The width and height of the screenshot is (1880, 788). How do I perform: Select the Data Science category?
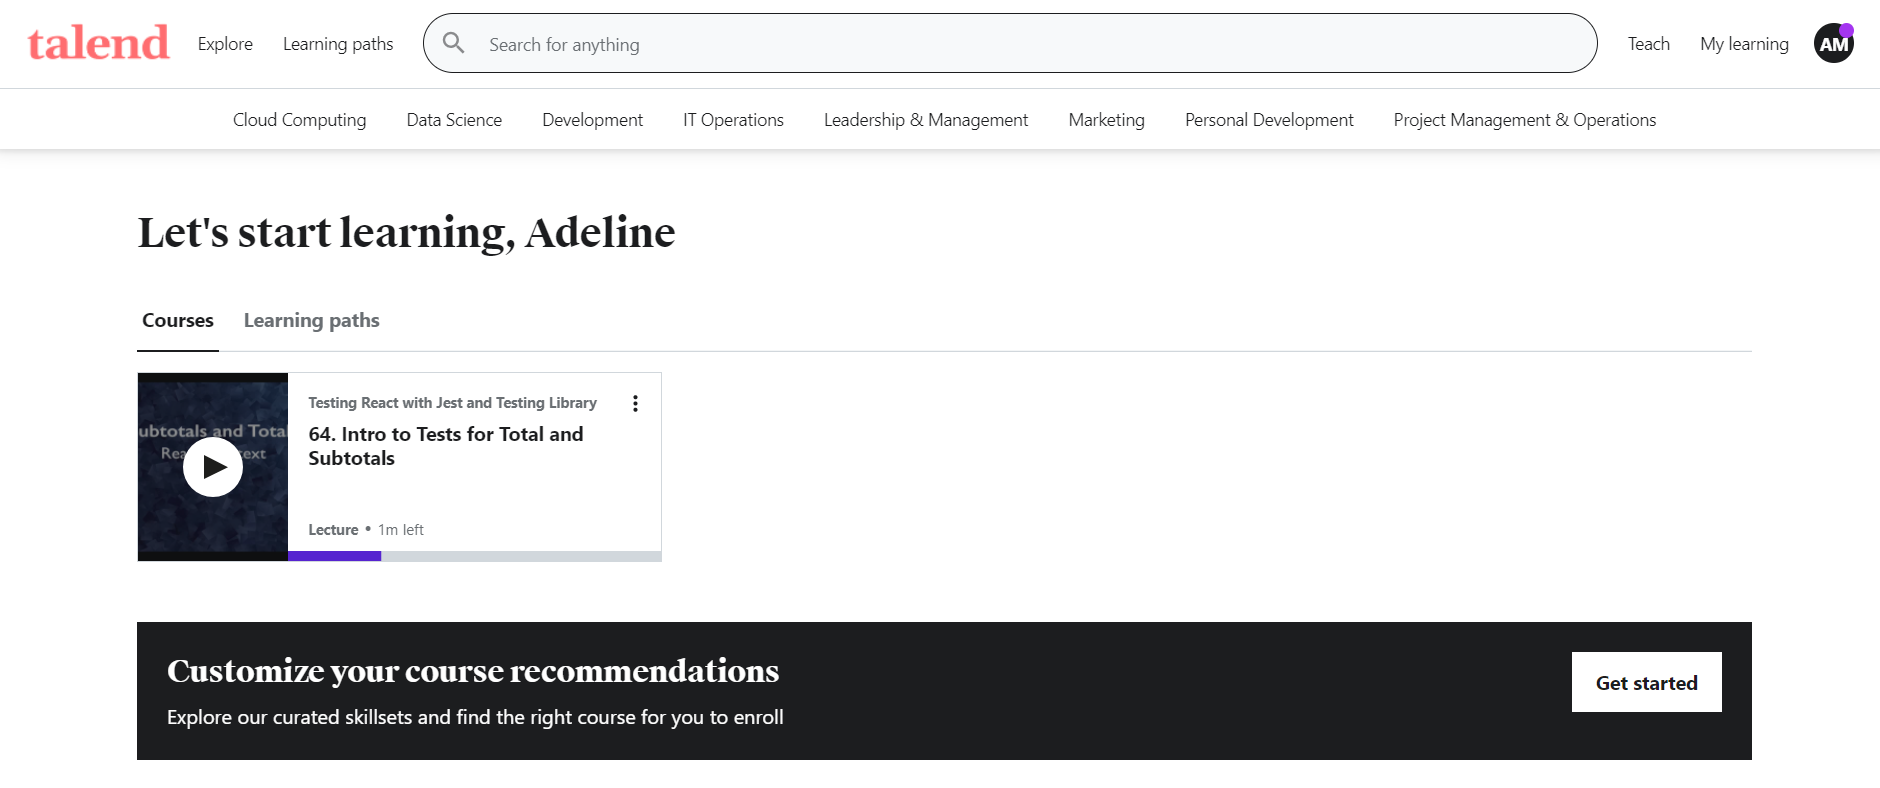pyautogui.click(x=454, y=120)
